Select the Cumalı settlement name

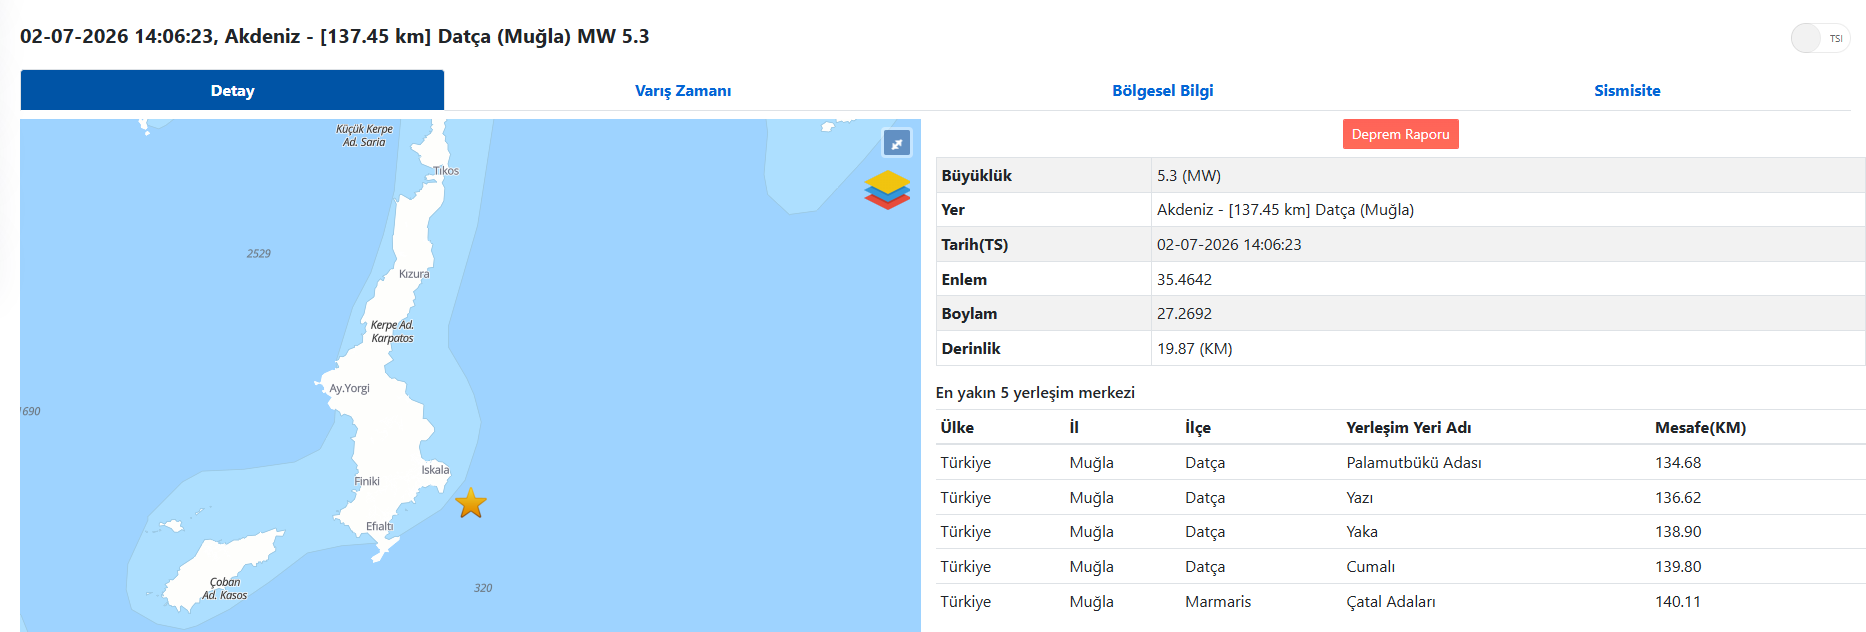(x=1370, y=567)
